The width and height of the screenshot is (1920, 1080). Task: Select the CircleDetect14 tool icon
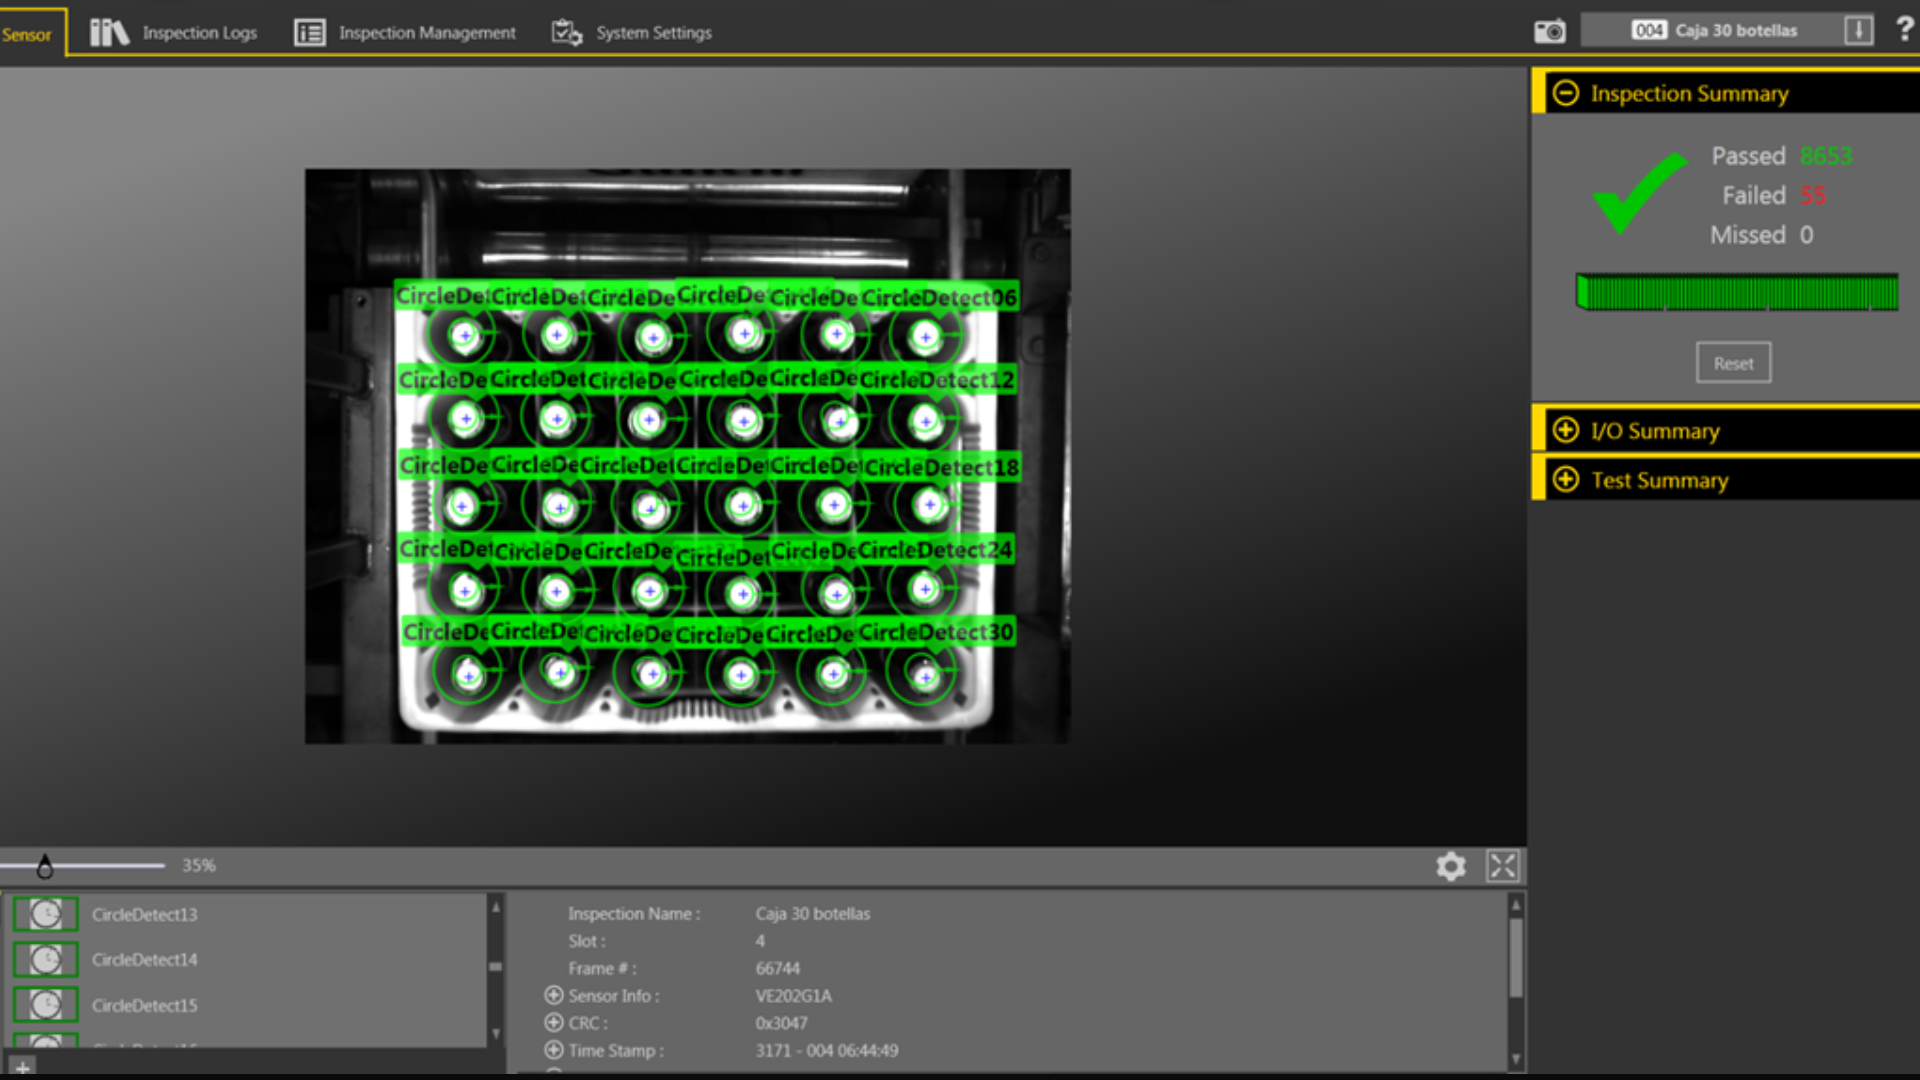click(45, 960)
